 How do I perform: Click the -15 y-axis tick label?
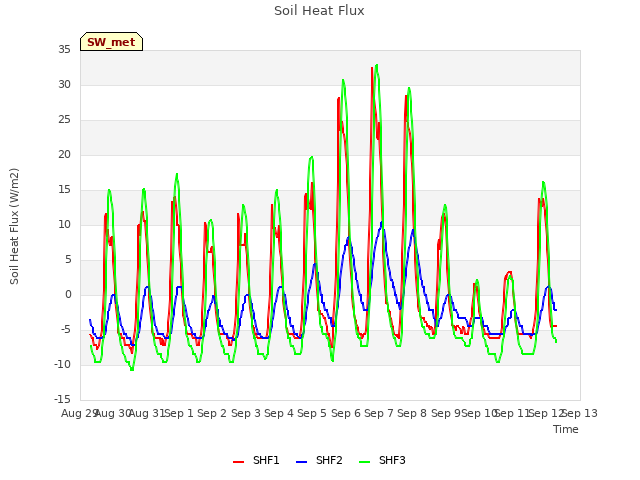coord(62,399)
